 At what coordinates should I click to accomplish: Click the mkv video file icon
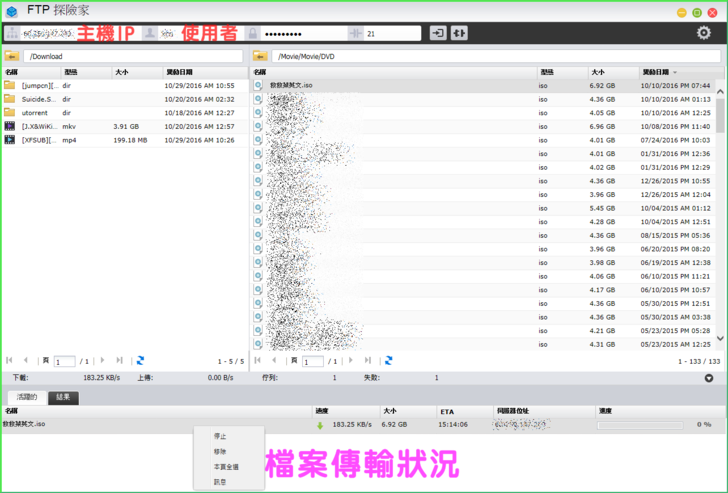[x=10, y=127]
